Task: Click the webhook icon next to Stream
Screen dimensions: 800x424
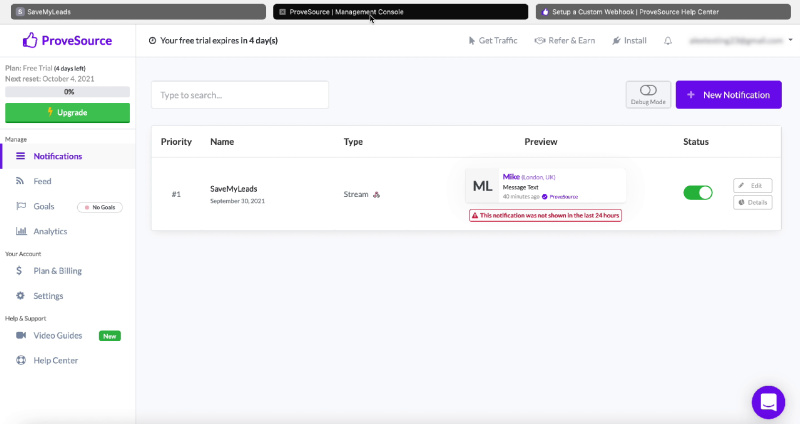Action: pyautogui.click(x=377, y=194)
